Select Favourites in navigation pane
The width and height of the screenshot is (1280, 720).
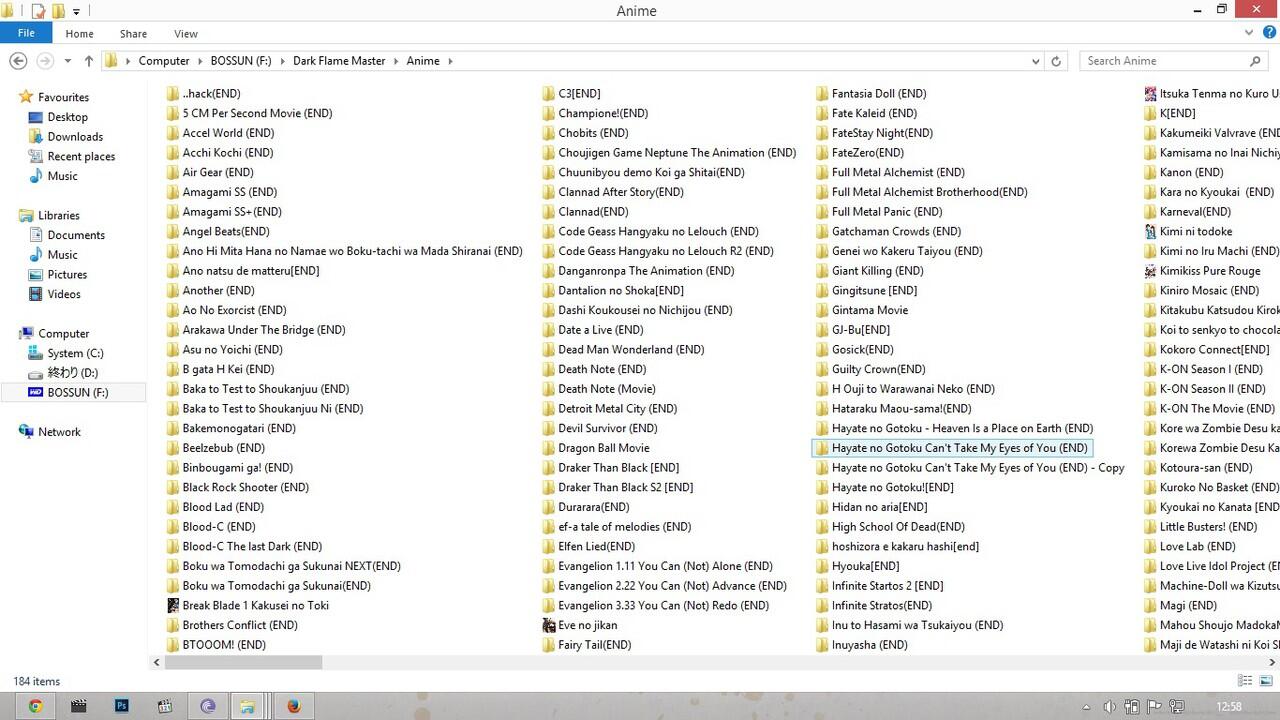click(x=63, y=97)
